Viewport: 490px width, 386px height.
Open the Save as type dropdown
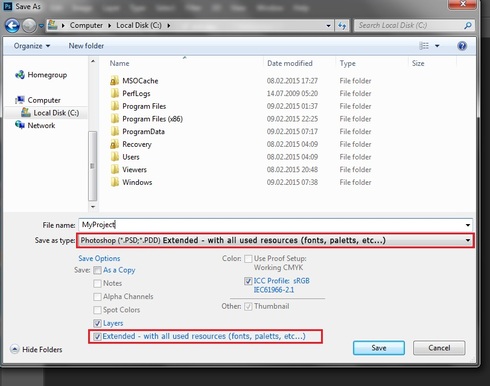tap(275, 240)
